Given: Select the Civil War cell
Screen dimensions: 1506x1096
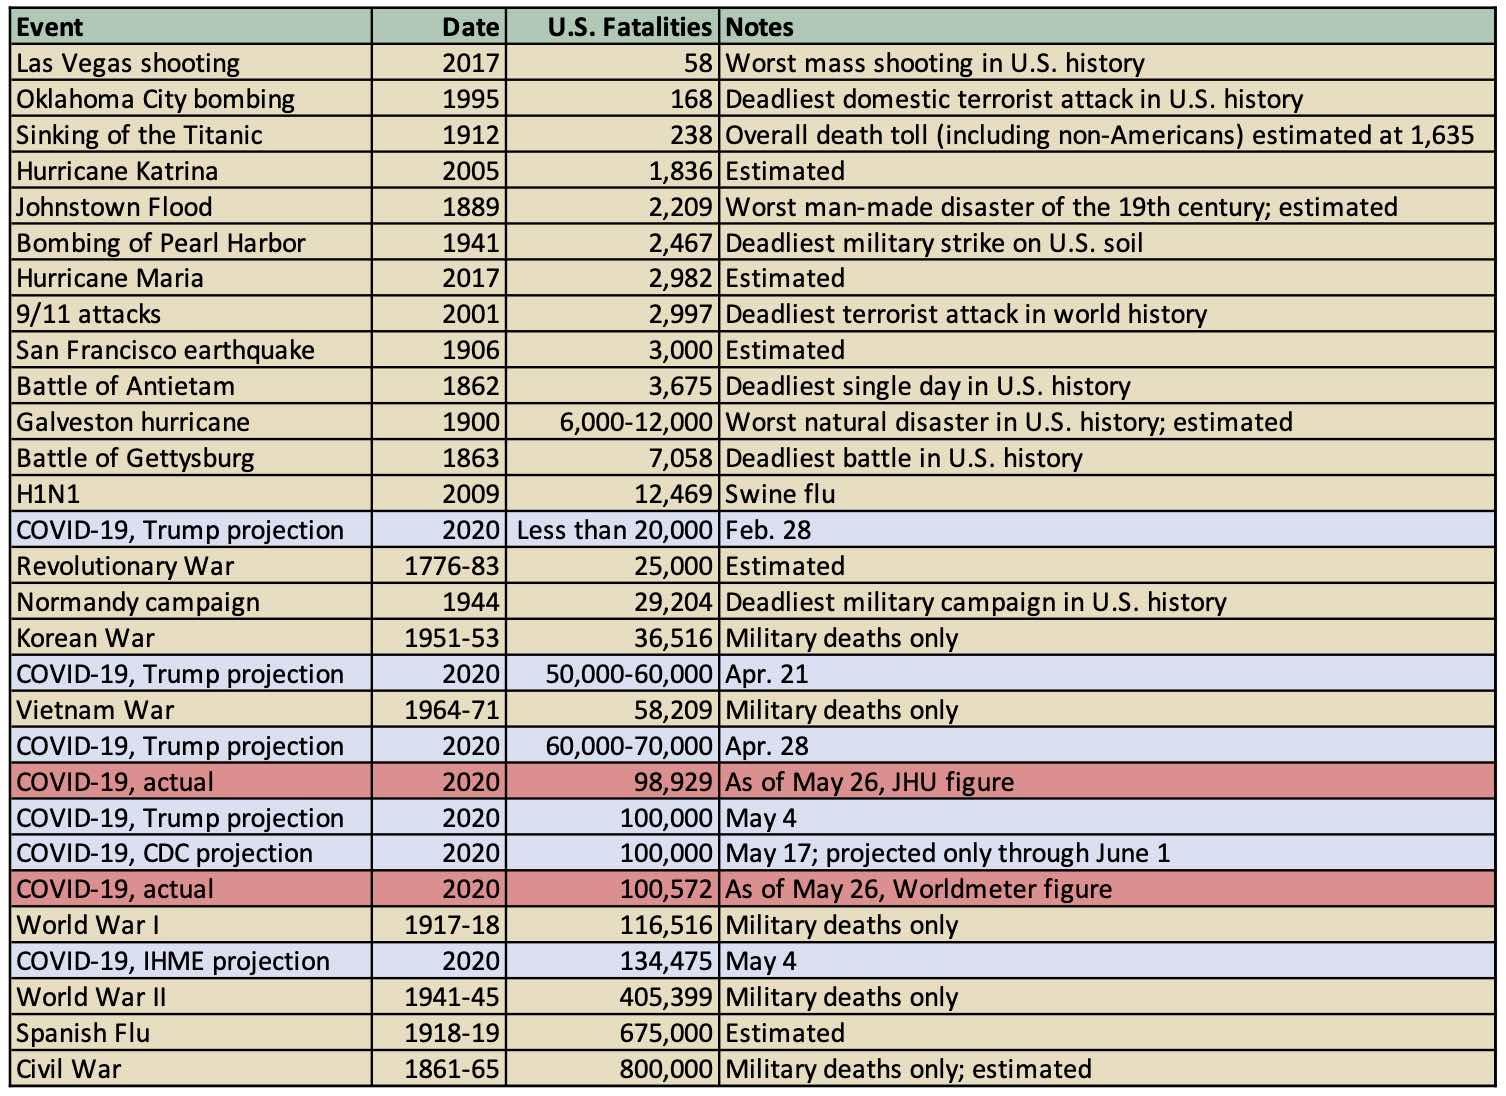Looking at the screenshot, I should [x=191, y=1069].
